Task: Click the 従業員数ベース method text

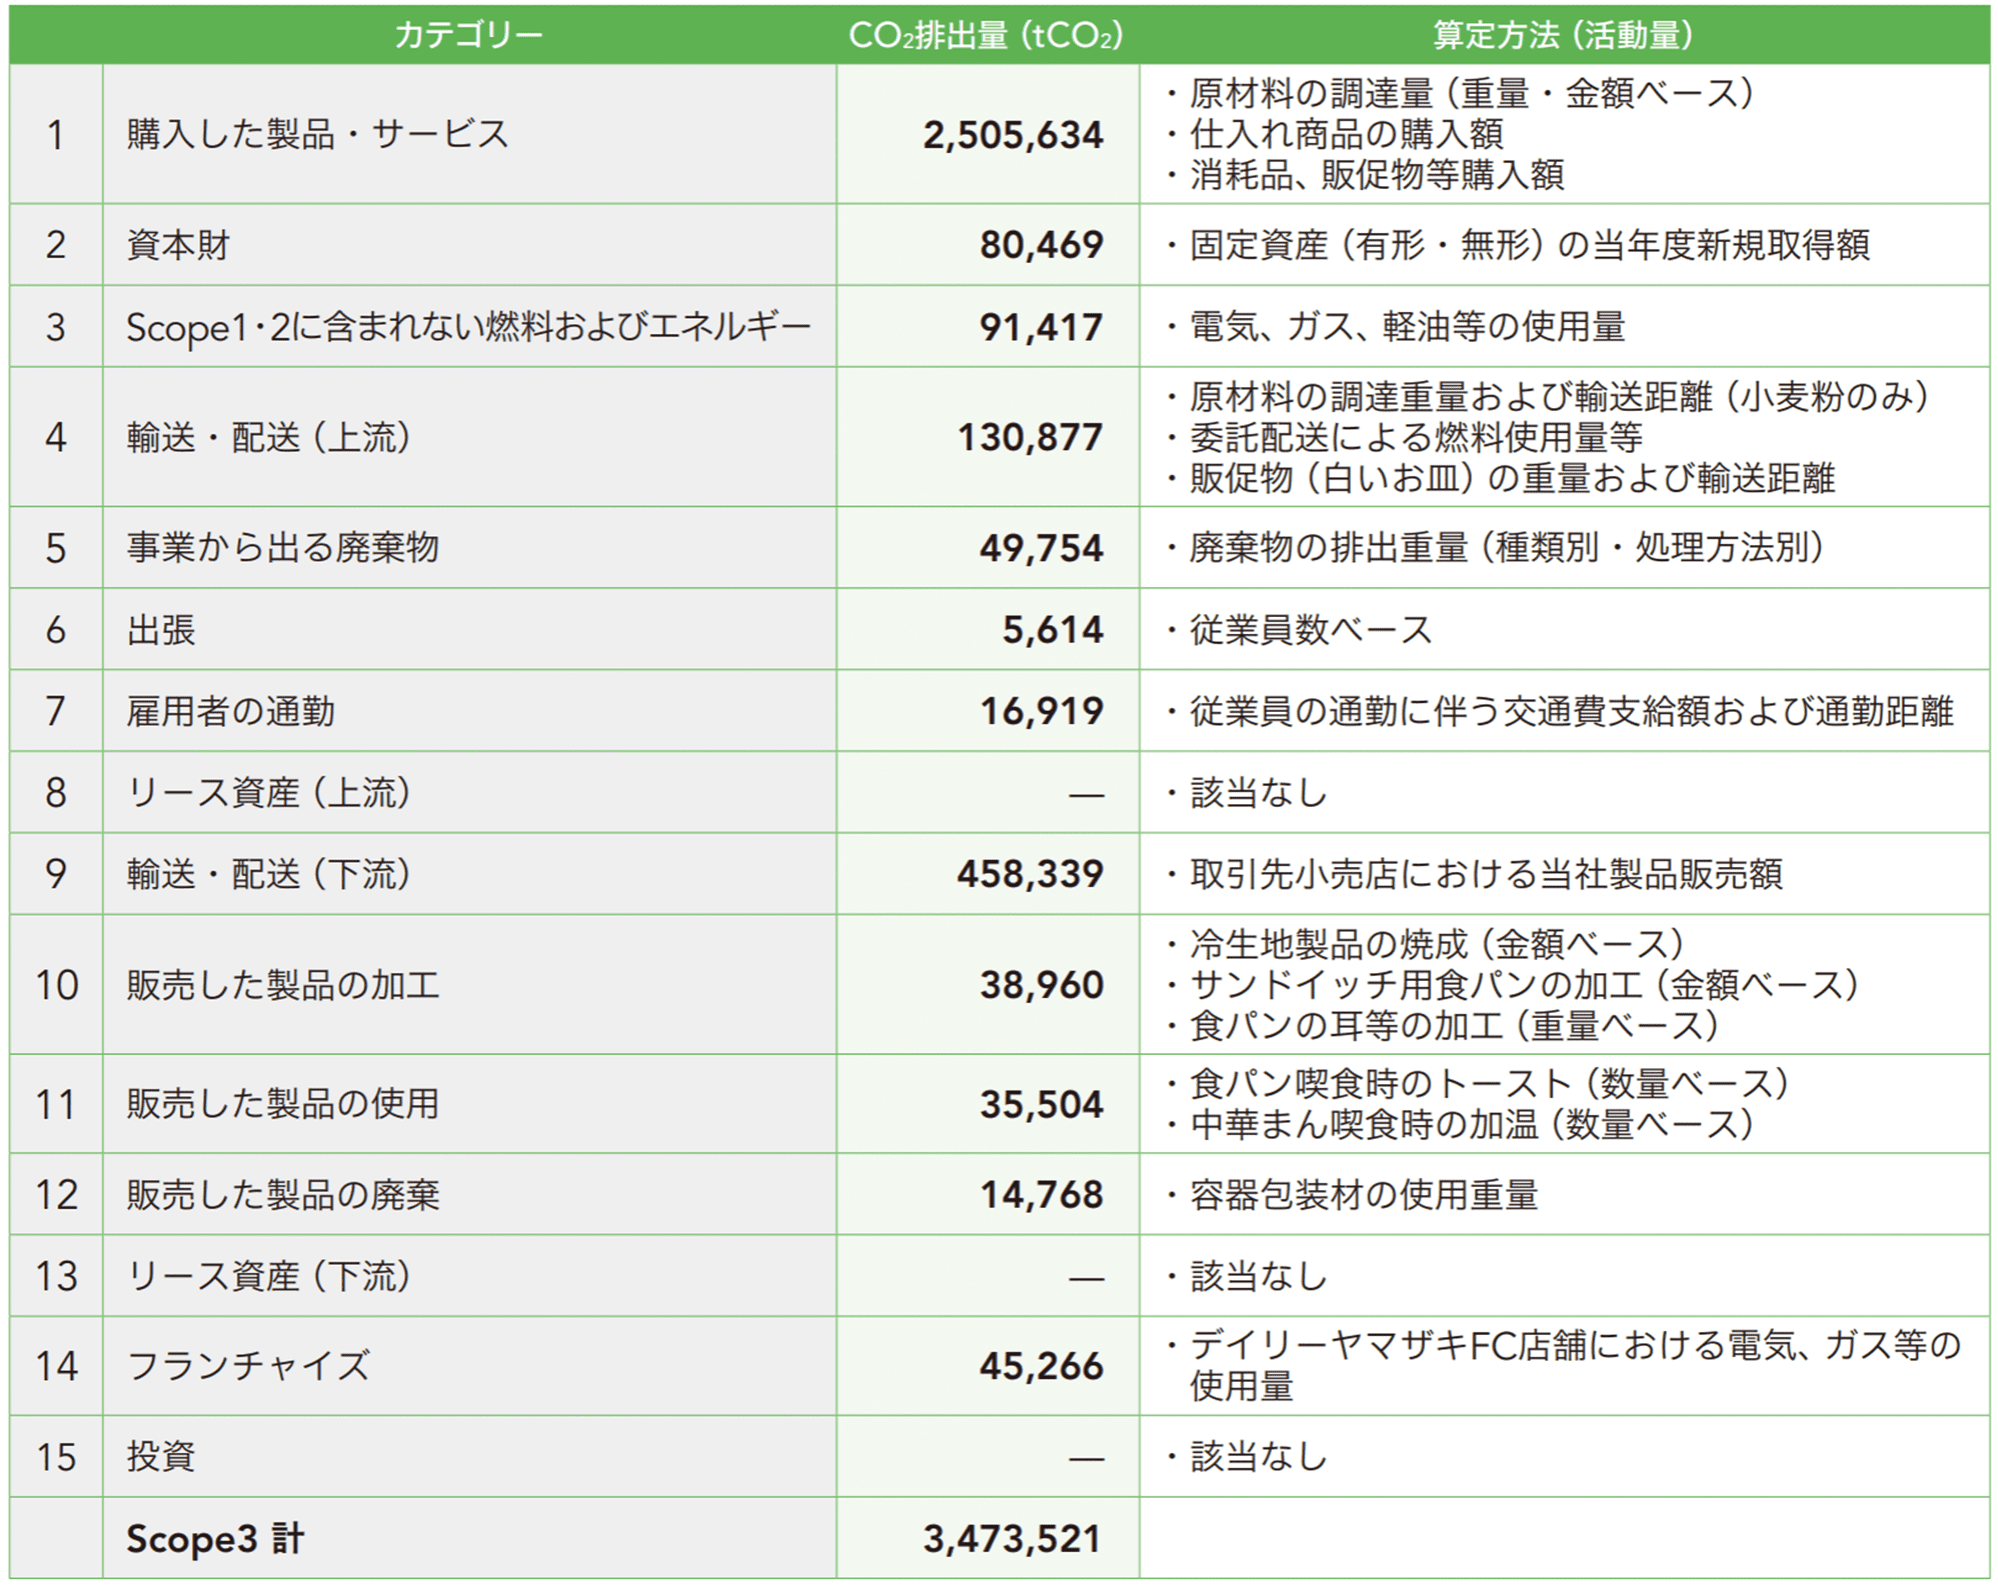Action: click(x=1311, y=630)
